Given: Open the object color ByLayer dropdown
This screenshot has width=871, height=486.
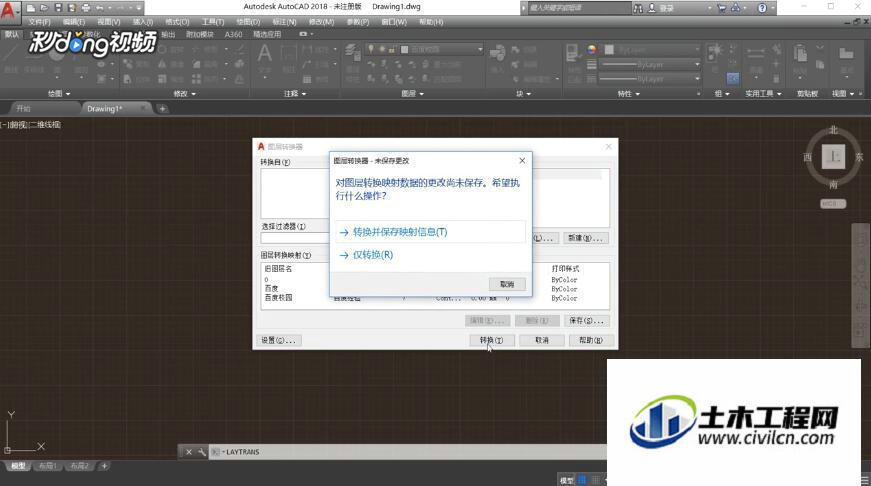Looking at the screenshot, I should coord(652,49).
